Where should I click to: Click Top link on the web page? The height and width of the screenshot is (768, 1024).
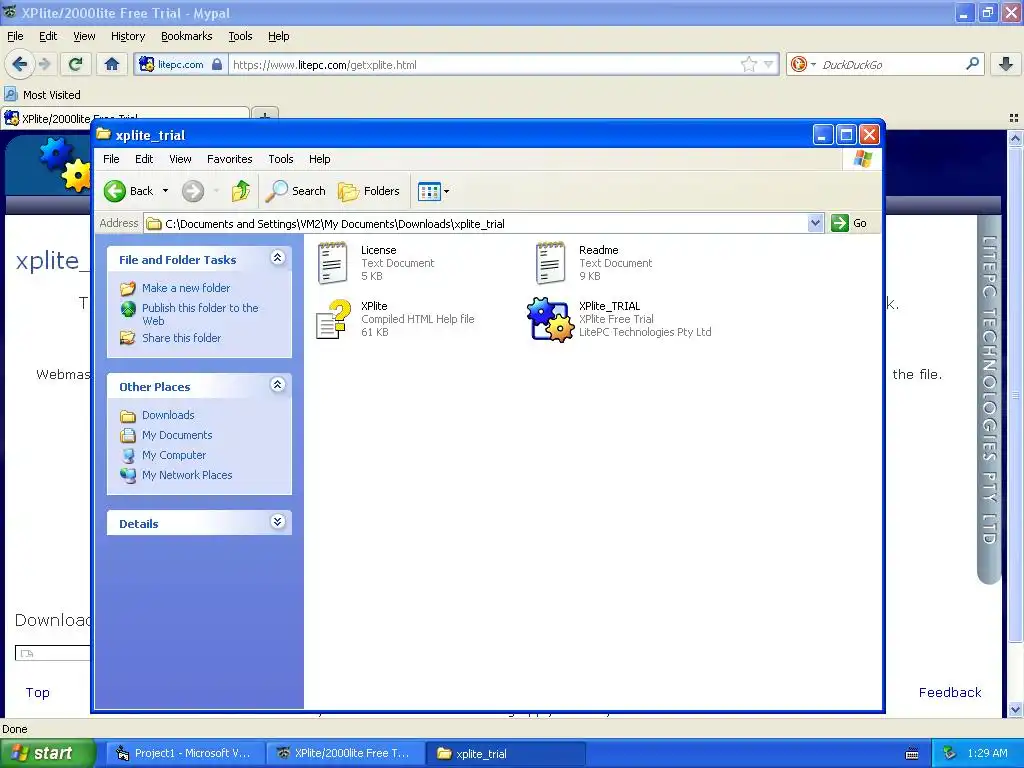(37, 692)
